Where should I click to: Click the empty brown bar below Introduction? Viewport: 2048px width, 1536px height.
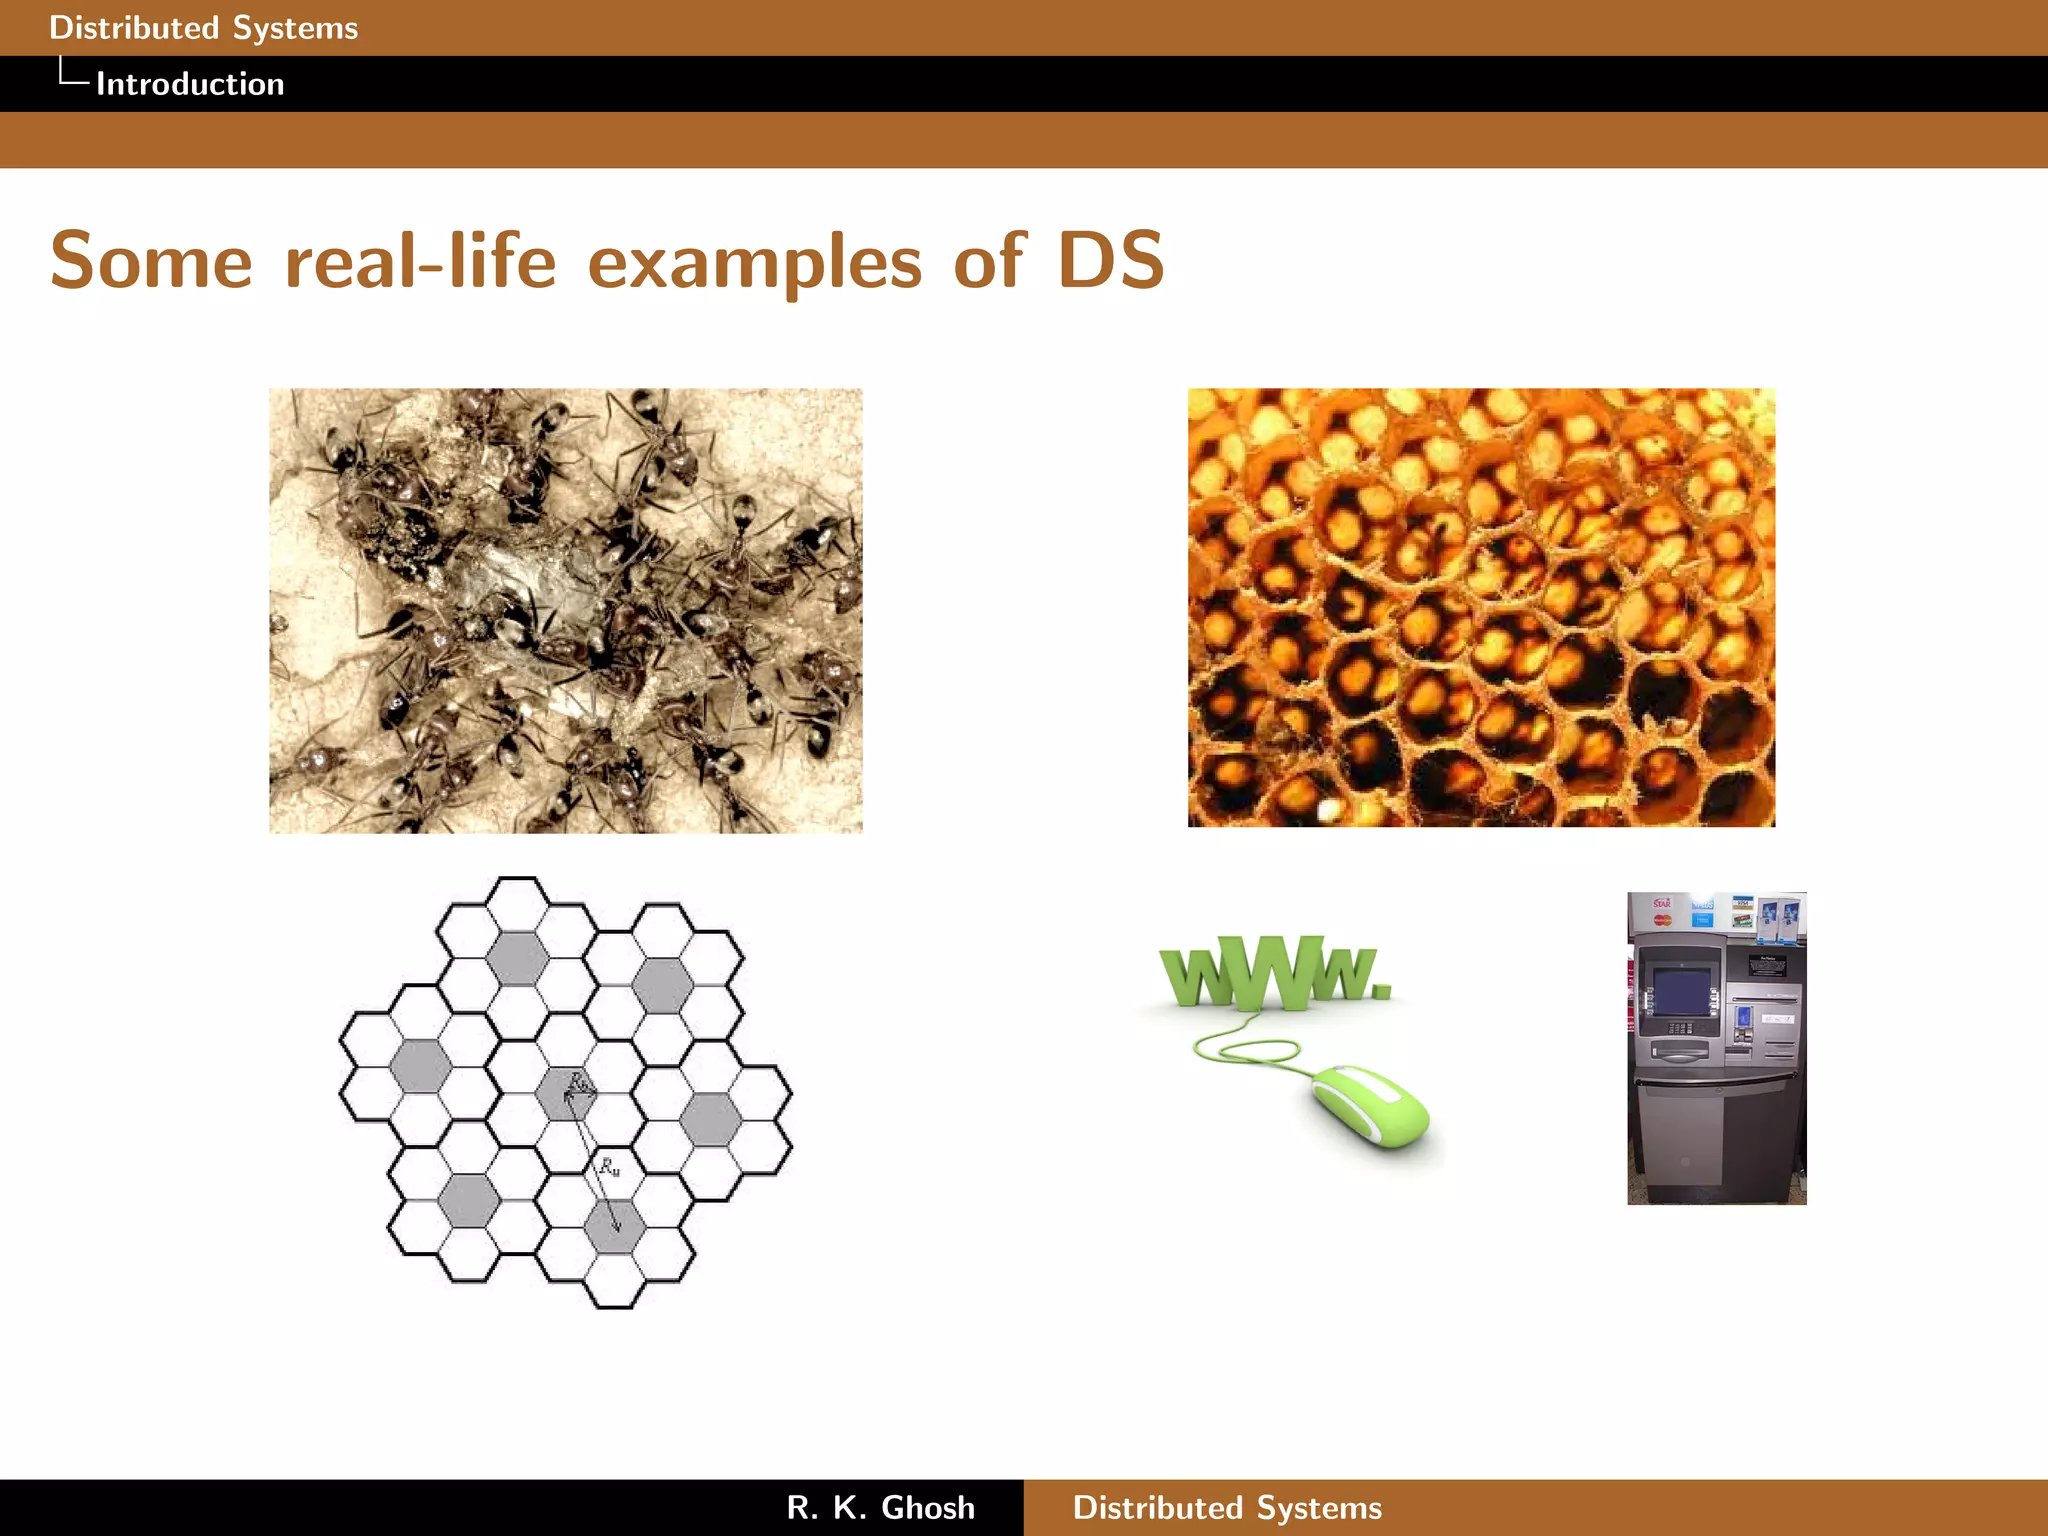pos(1024,139)
